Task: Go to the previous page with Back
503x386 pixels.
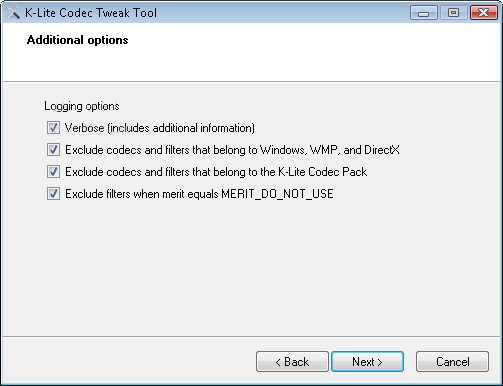Action: coord(292,361)
